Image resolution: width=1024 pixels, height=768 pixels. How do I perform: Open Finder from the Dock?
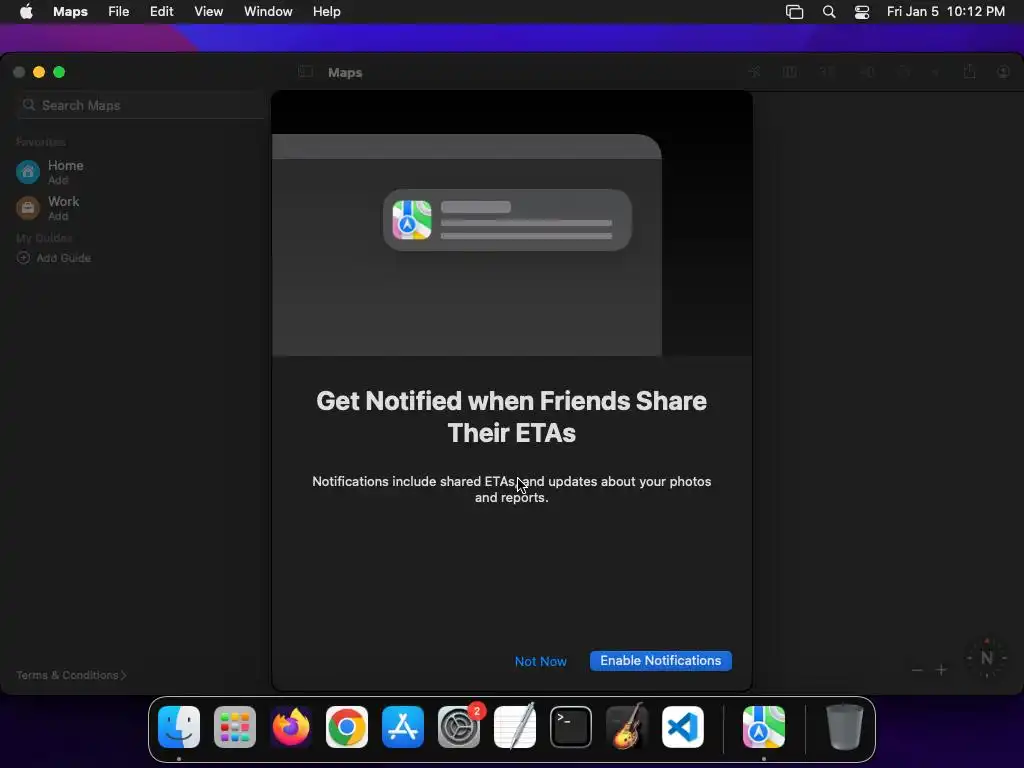click(x=179, y=727)
